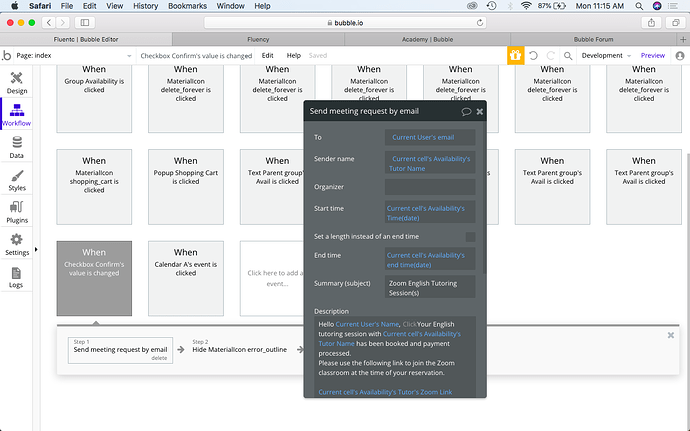Open the Page: index dropdown

click(73, 55)
